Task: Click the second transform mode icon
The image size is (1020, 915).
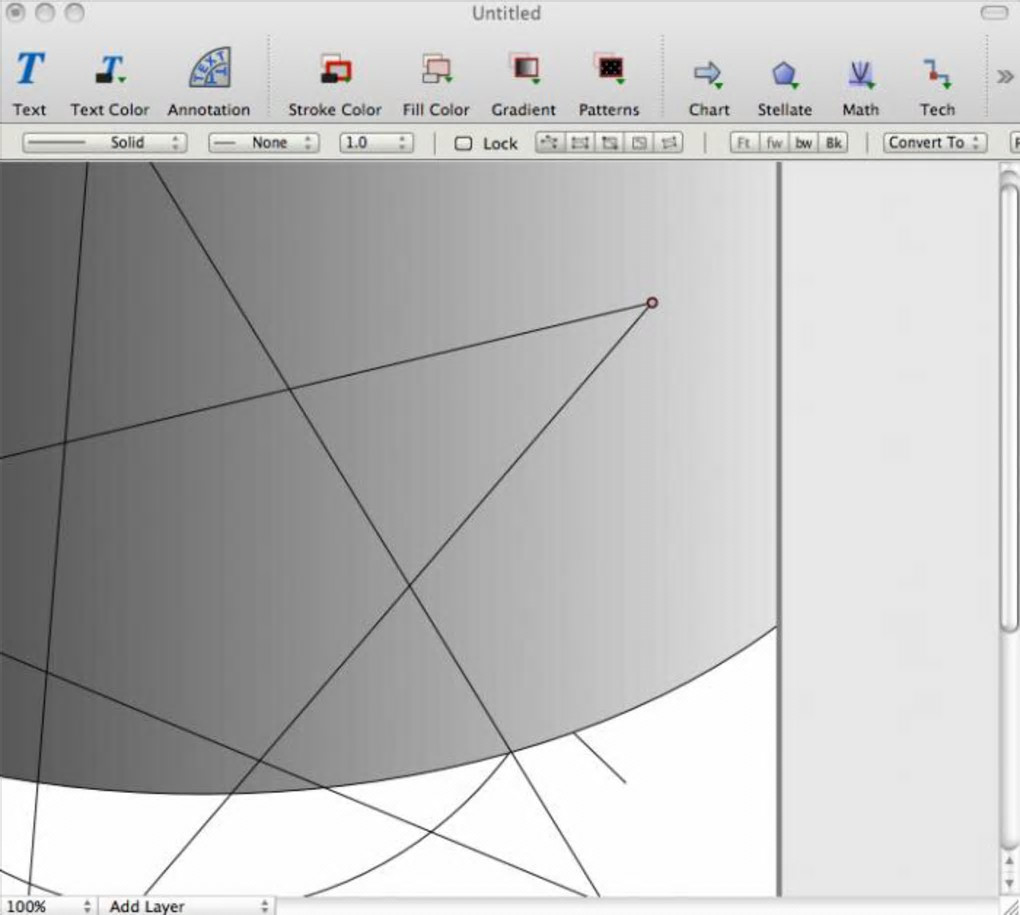Action: click(x=580, y=143)
